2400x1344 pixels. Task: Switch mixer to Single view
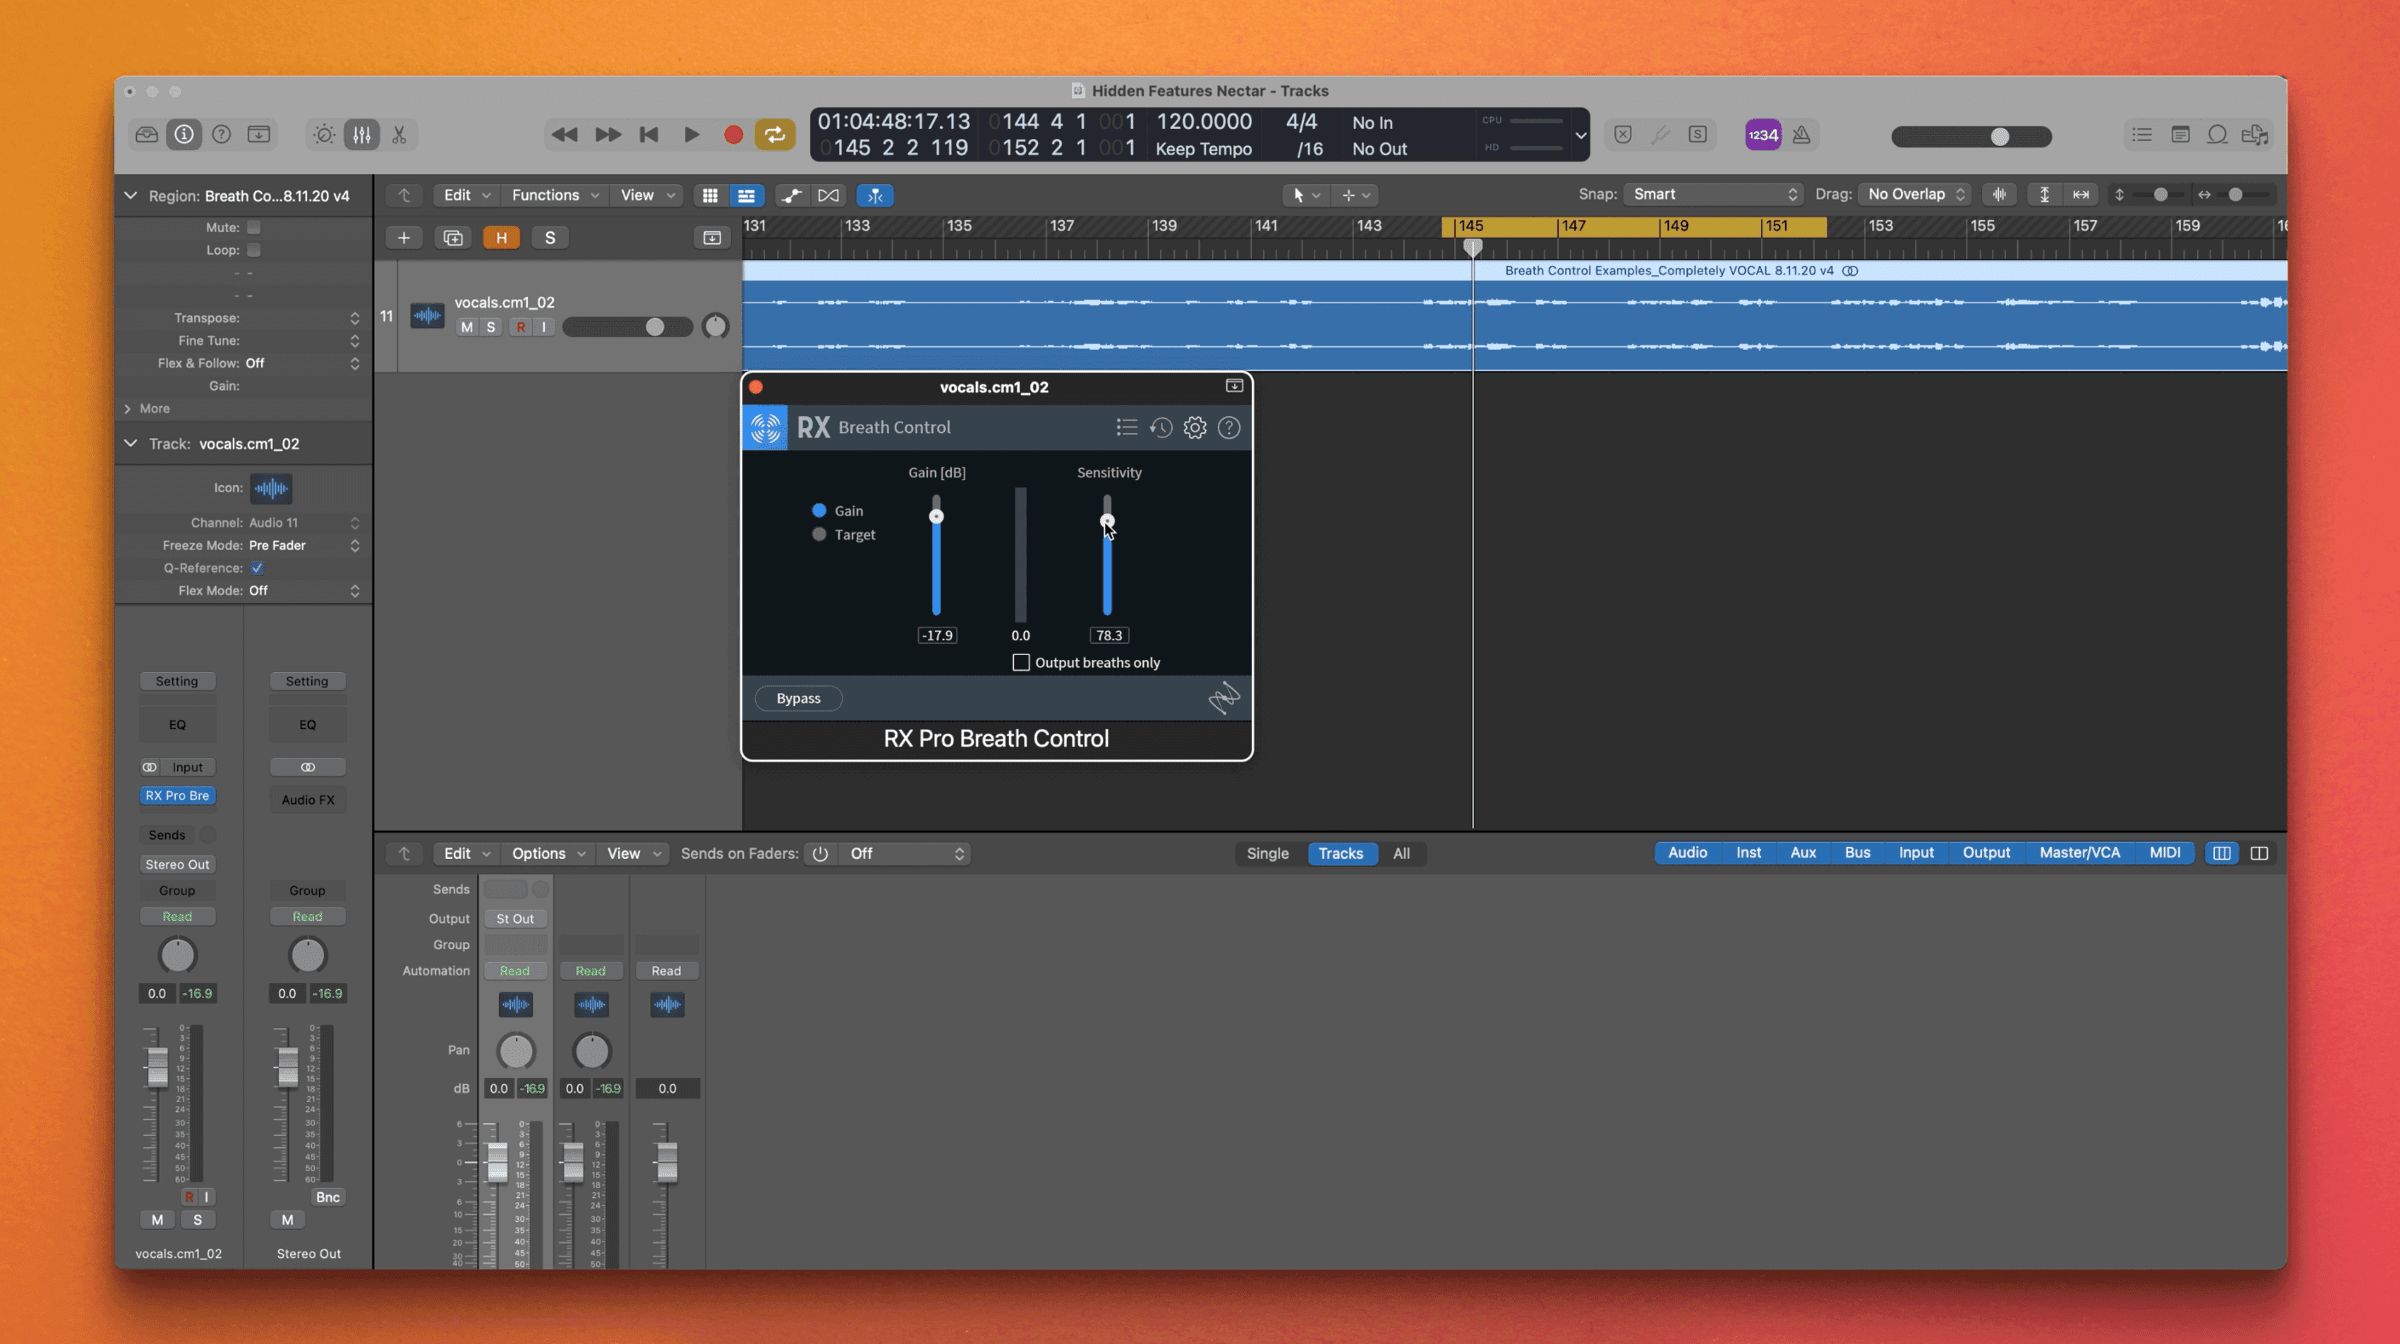[1267, 854]
